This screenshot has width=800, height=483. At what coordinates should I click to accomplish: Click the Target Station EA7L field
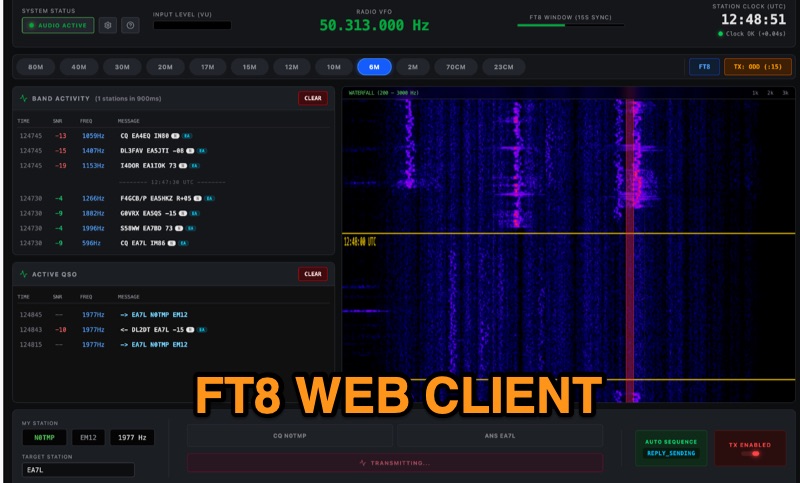pos(78,470)
